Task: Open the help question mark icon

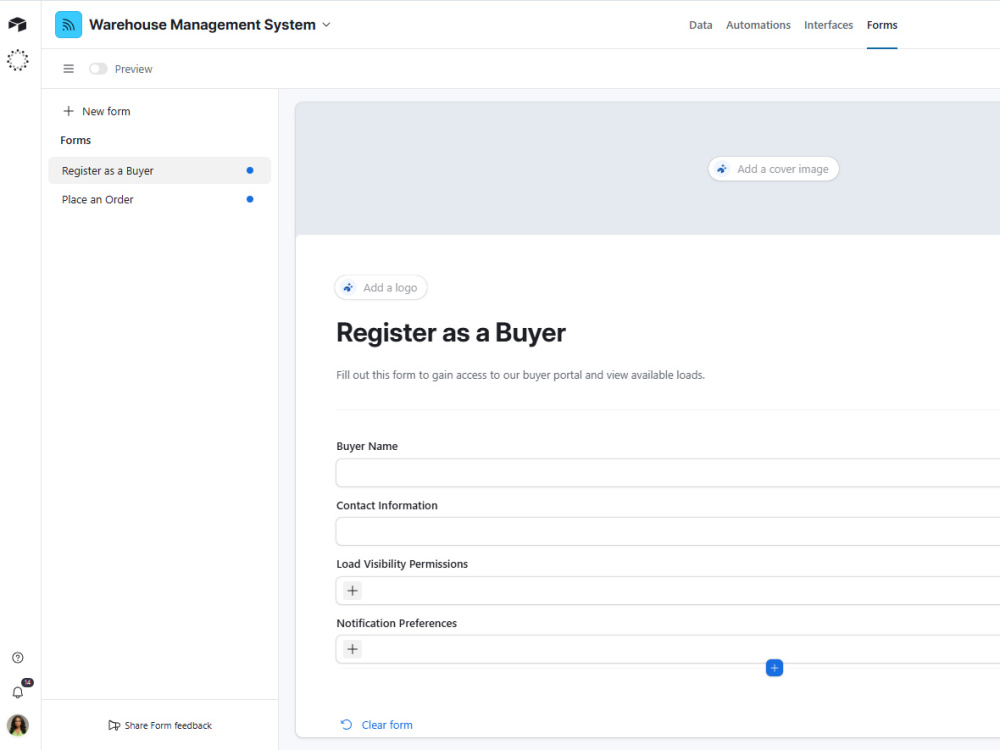Action: tap(18, 658)
